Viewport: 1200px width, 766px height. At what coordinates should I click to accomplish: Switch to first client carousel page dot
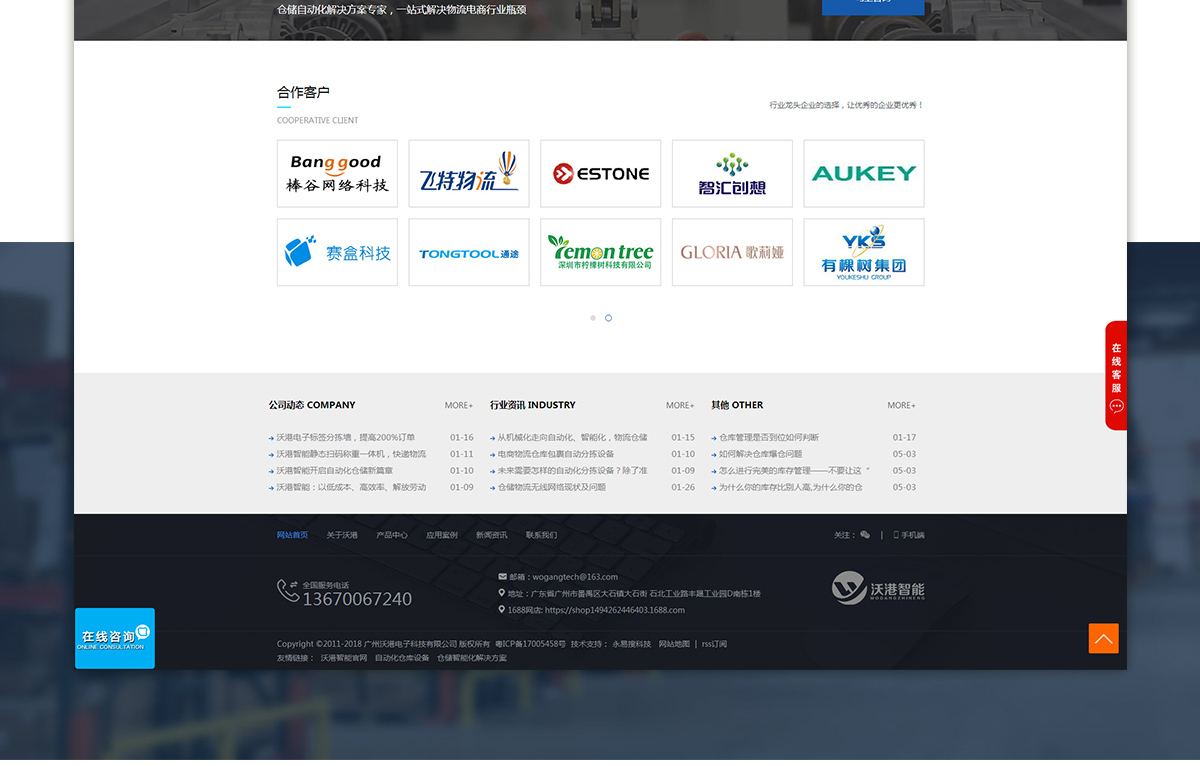(593, 318)
